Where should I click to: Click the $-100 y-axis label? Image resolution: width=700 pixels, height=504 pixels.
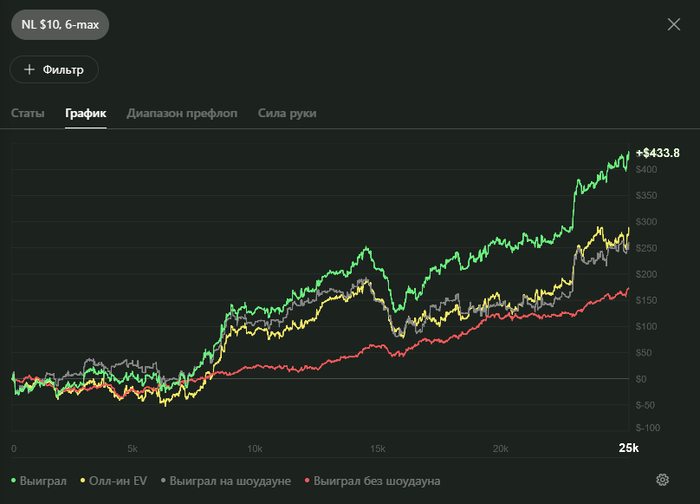click(x=648, y=428)
